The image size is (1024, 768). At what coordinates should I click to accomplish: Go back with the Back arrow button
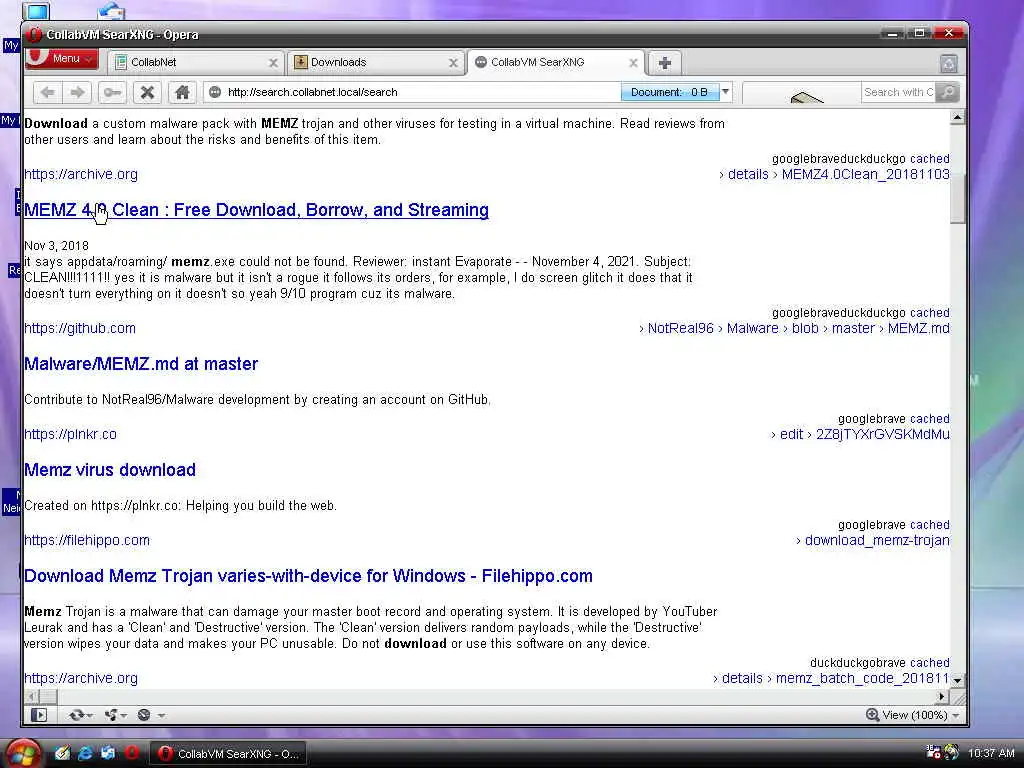48,92
